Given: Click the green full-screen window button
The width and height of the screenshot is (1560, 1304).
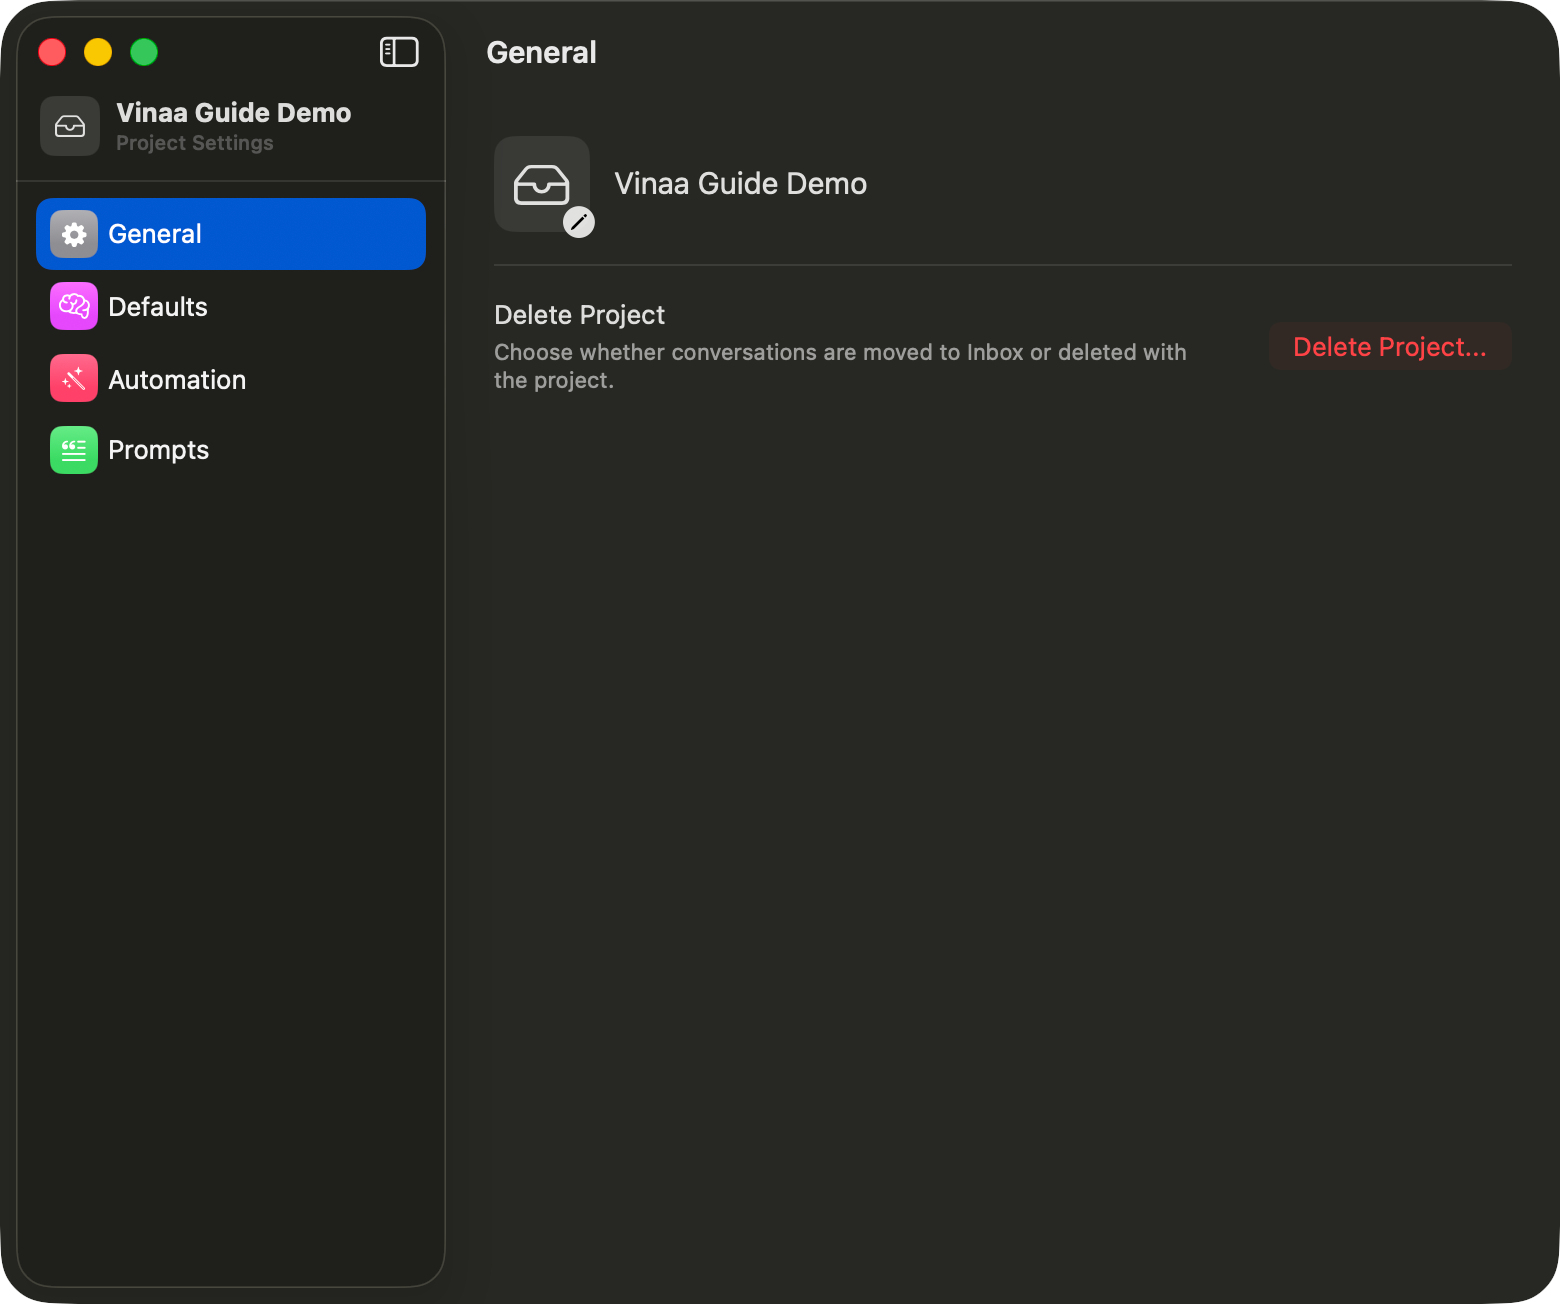Looking at the screenshot, I should click(144, 52).
